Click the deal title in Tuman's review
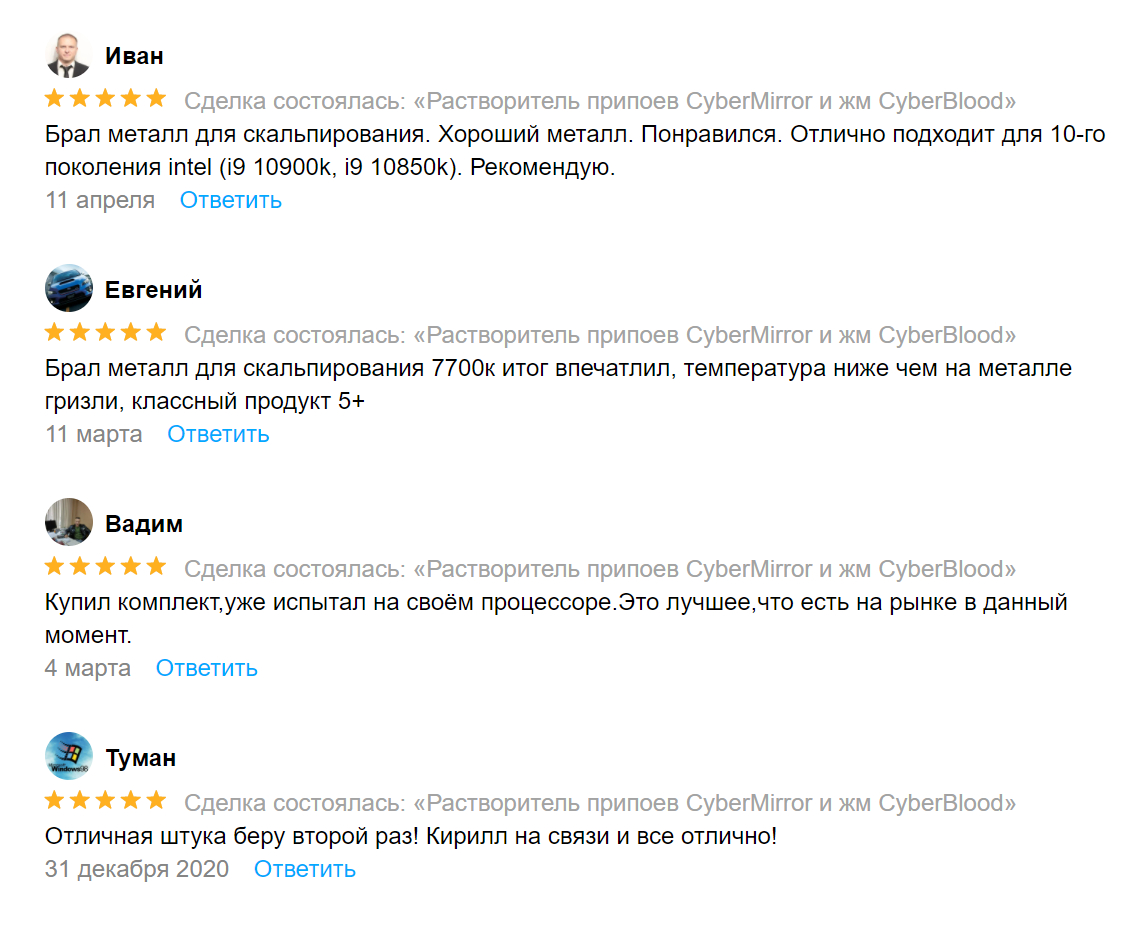Viewport: 1139px width, 929px height. (714, 803)
